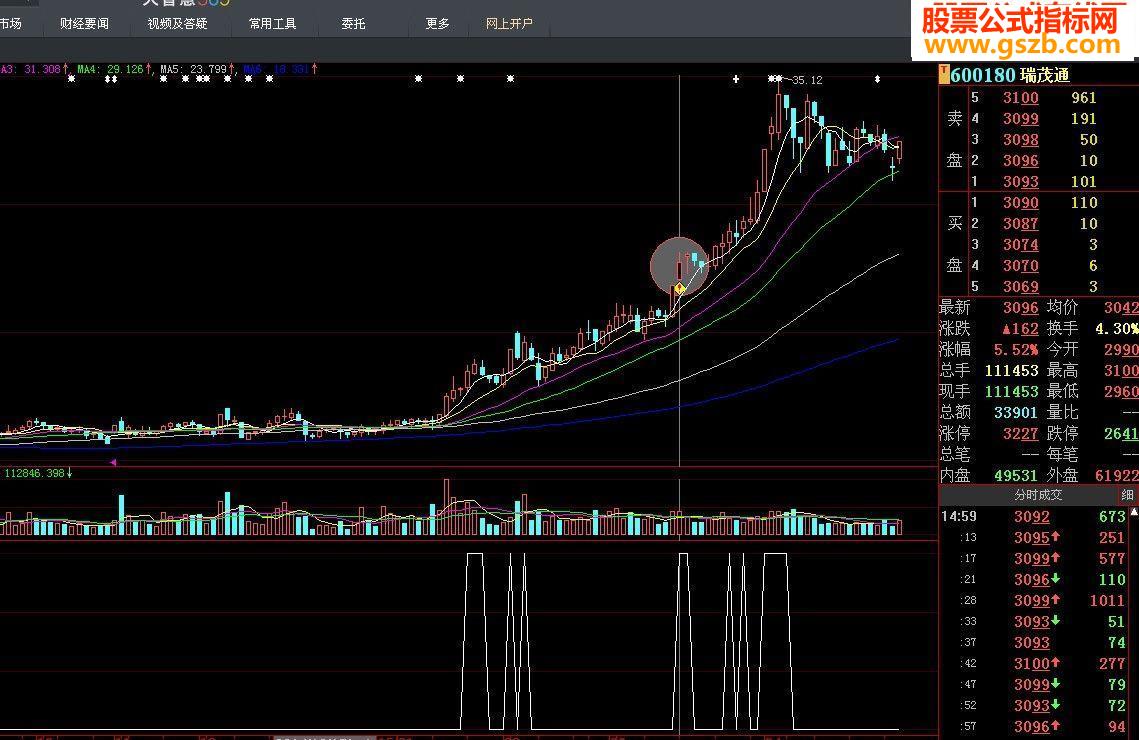Click the 涨停 limit-up value 3227

click(1021, 434)
